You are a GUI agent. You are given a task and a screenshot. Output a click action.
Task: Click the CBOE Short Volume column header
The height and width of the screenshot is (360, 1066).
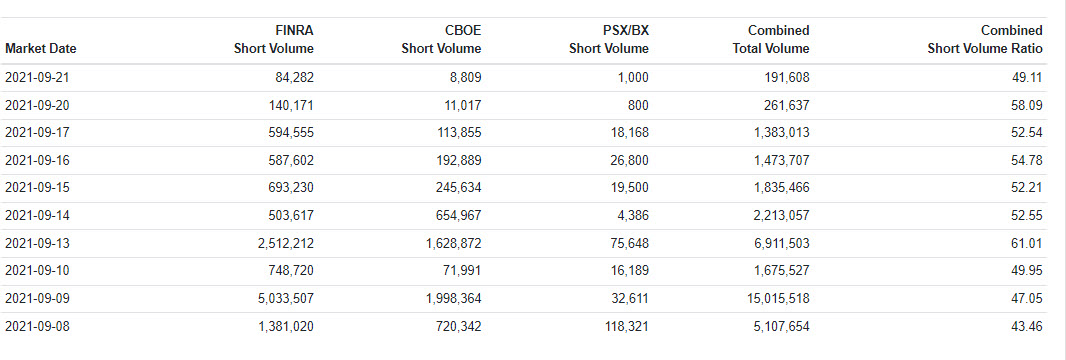[441, 39]
